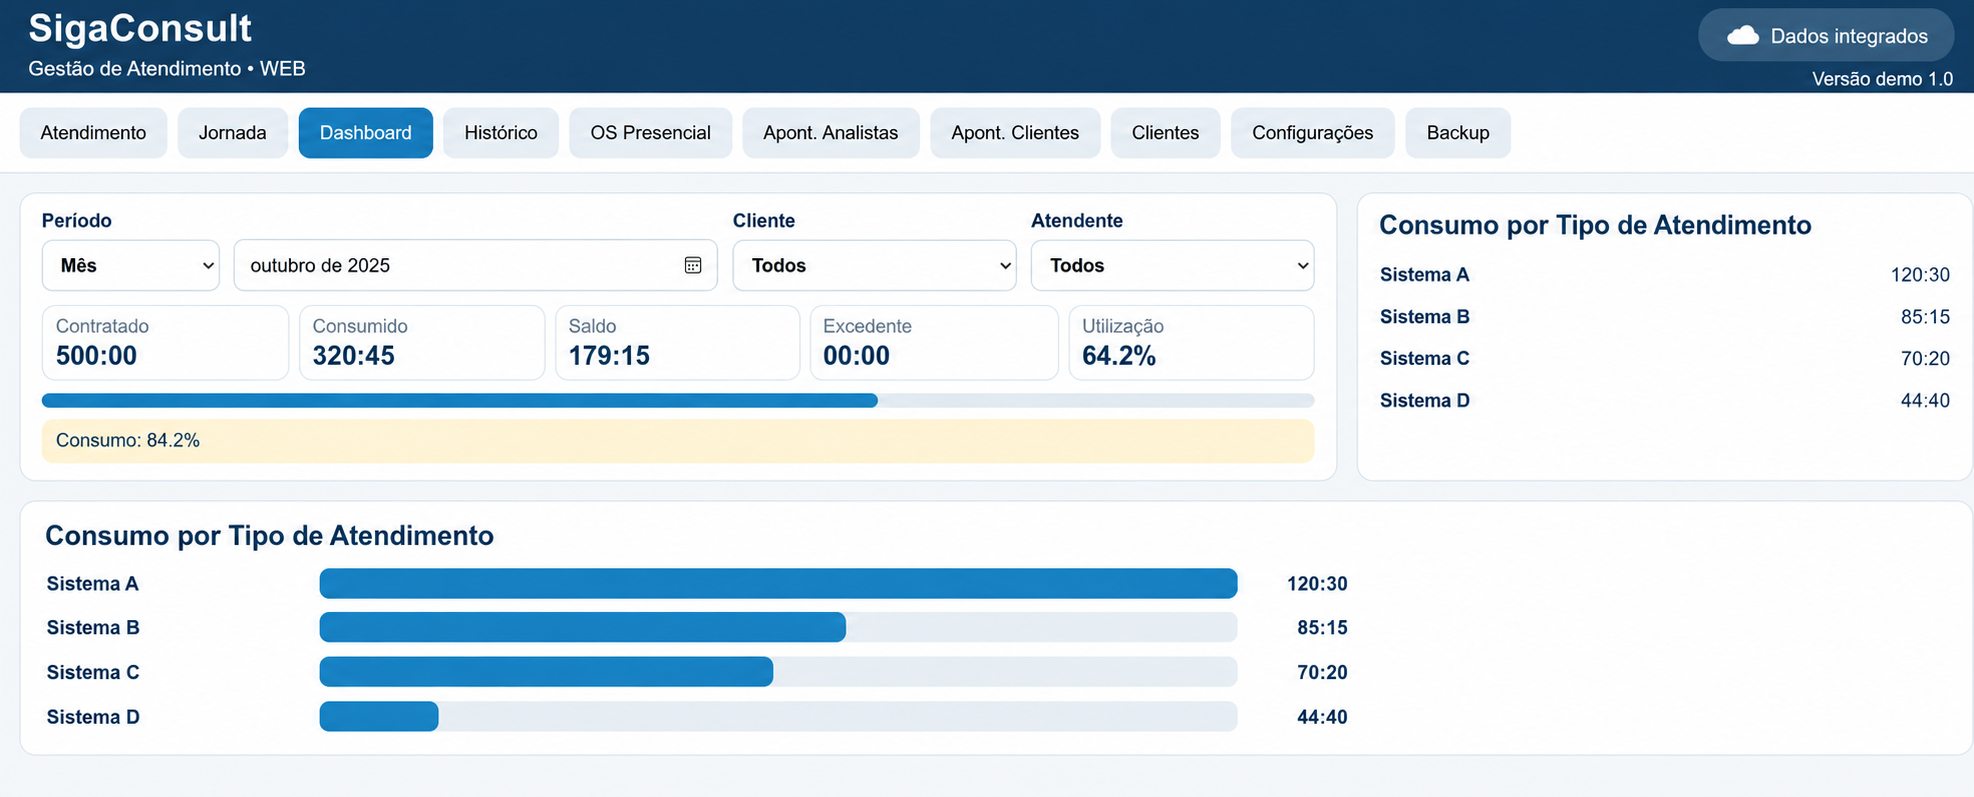This screenshot has width=1974, height=797.
Task: Click the Consumo: 84.2% alert banner
Action: [x=678, y=441]
